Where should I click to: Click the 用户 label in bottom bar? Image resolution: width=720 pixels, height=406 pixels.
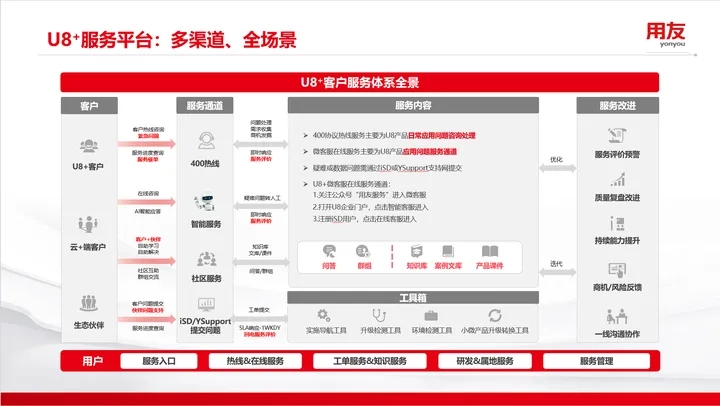click(x=92, y=361)
